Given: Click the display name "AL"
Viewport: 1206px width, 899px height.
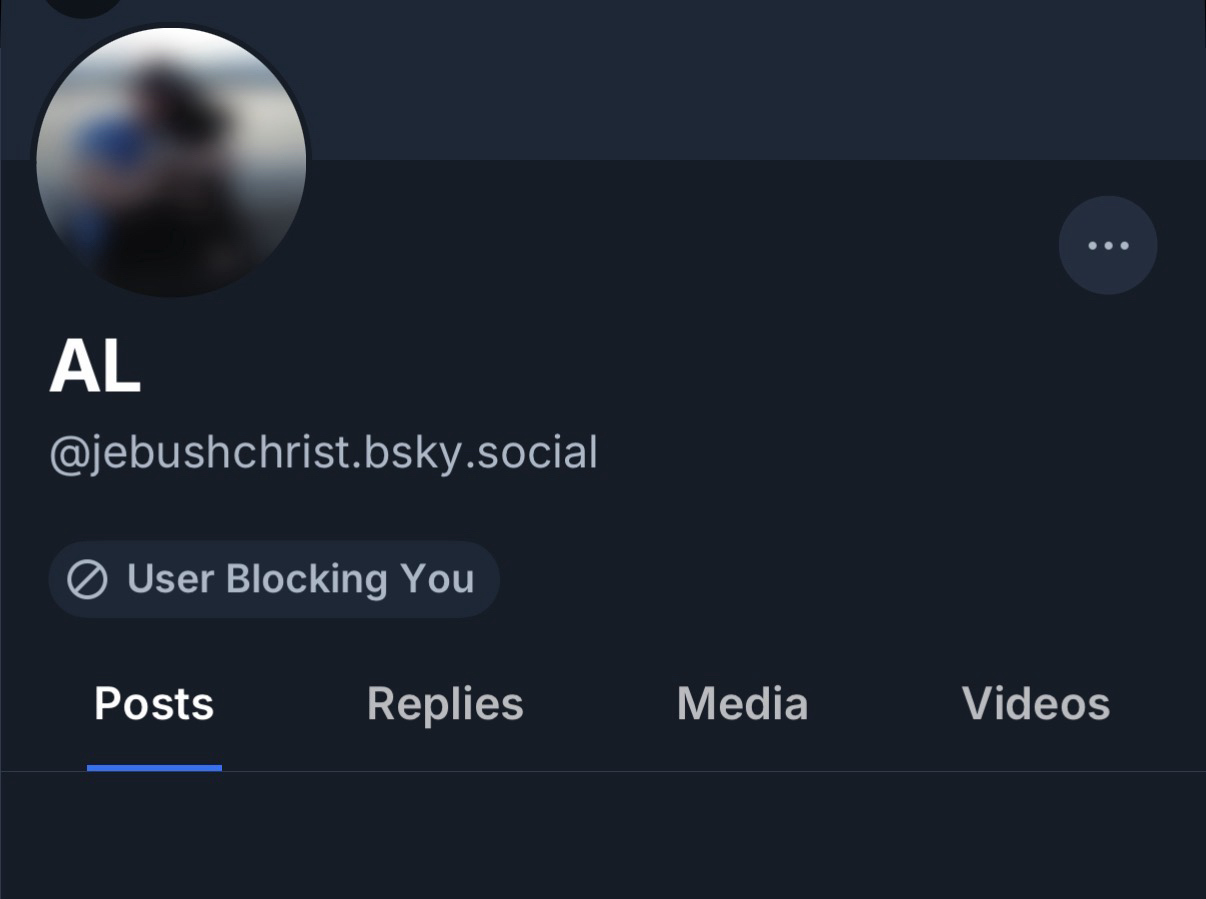Looking at the screenshot, I should tap(95, 367).
